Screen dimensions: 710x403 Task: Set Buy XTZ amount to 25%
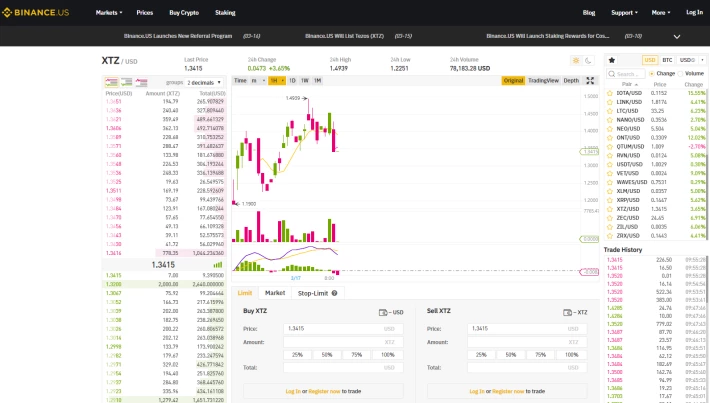tap(297, 355)
